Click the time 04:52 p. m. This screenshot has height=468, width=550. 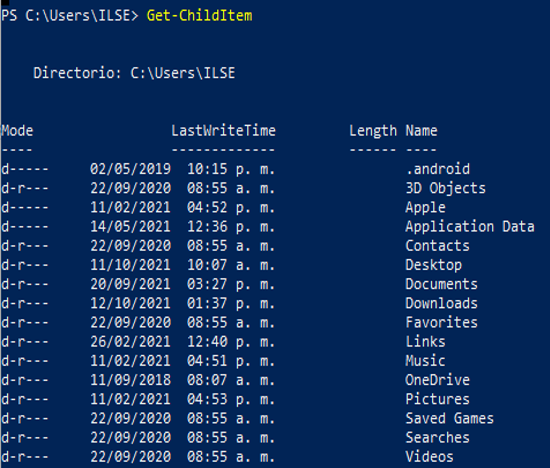point(231,208)
